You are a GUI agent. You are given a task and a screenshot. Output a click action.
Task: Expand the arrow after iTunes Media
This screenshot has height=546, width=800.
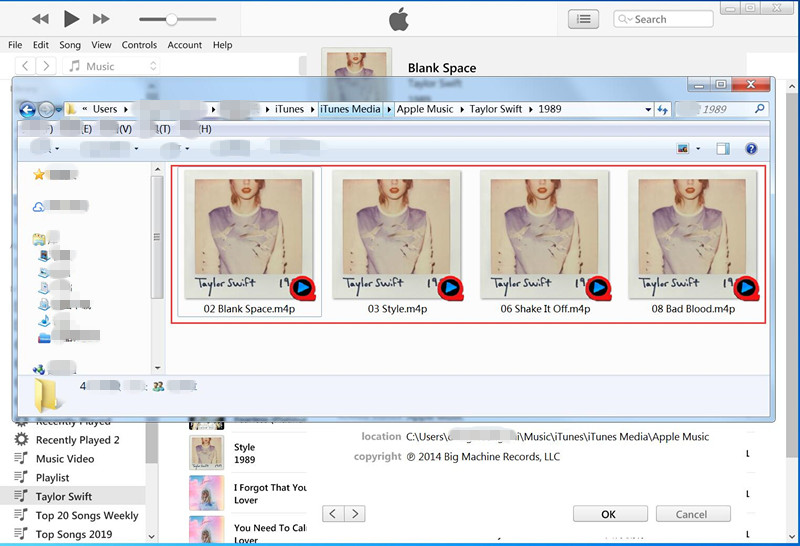(389, 109)
